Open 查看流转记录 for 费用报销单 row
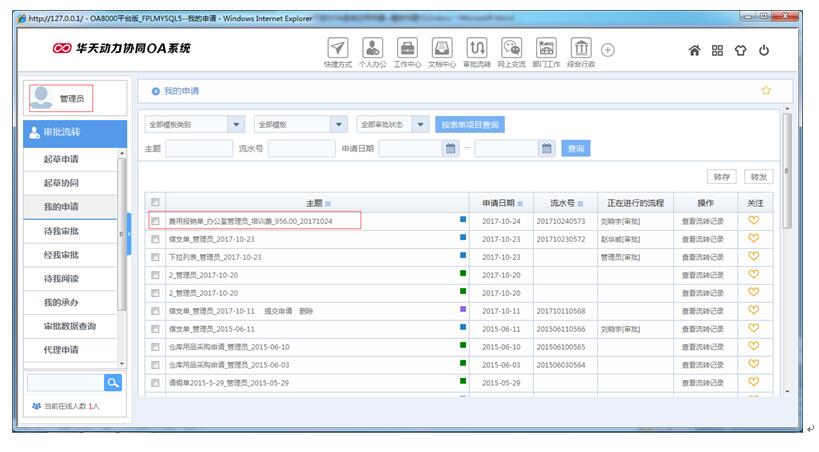This screenshot has height=452, width=819. 703,222
